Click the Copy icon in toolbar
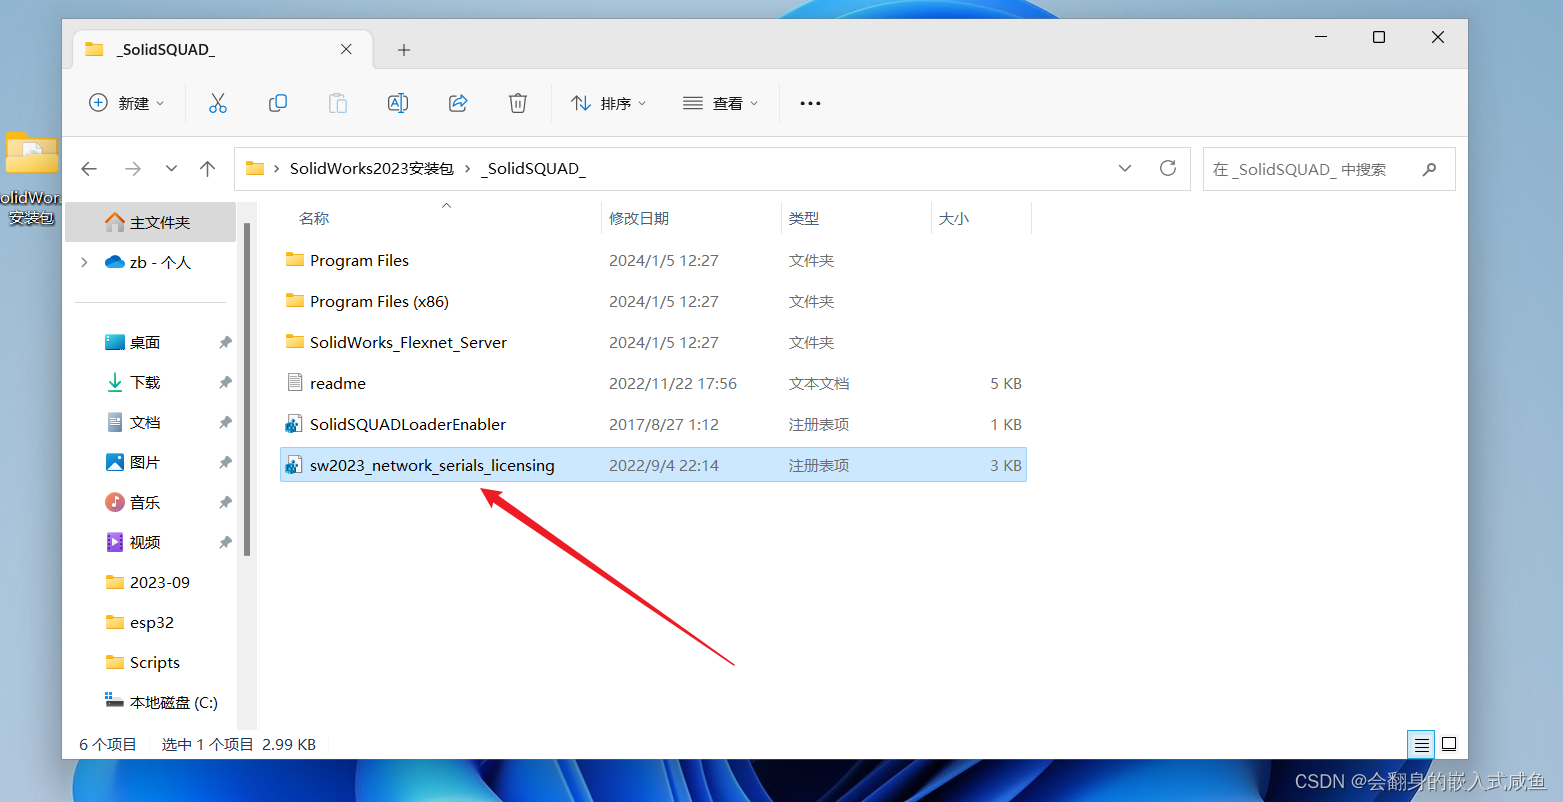 pos(278,103)
